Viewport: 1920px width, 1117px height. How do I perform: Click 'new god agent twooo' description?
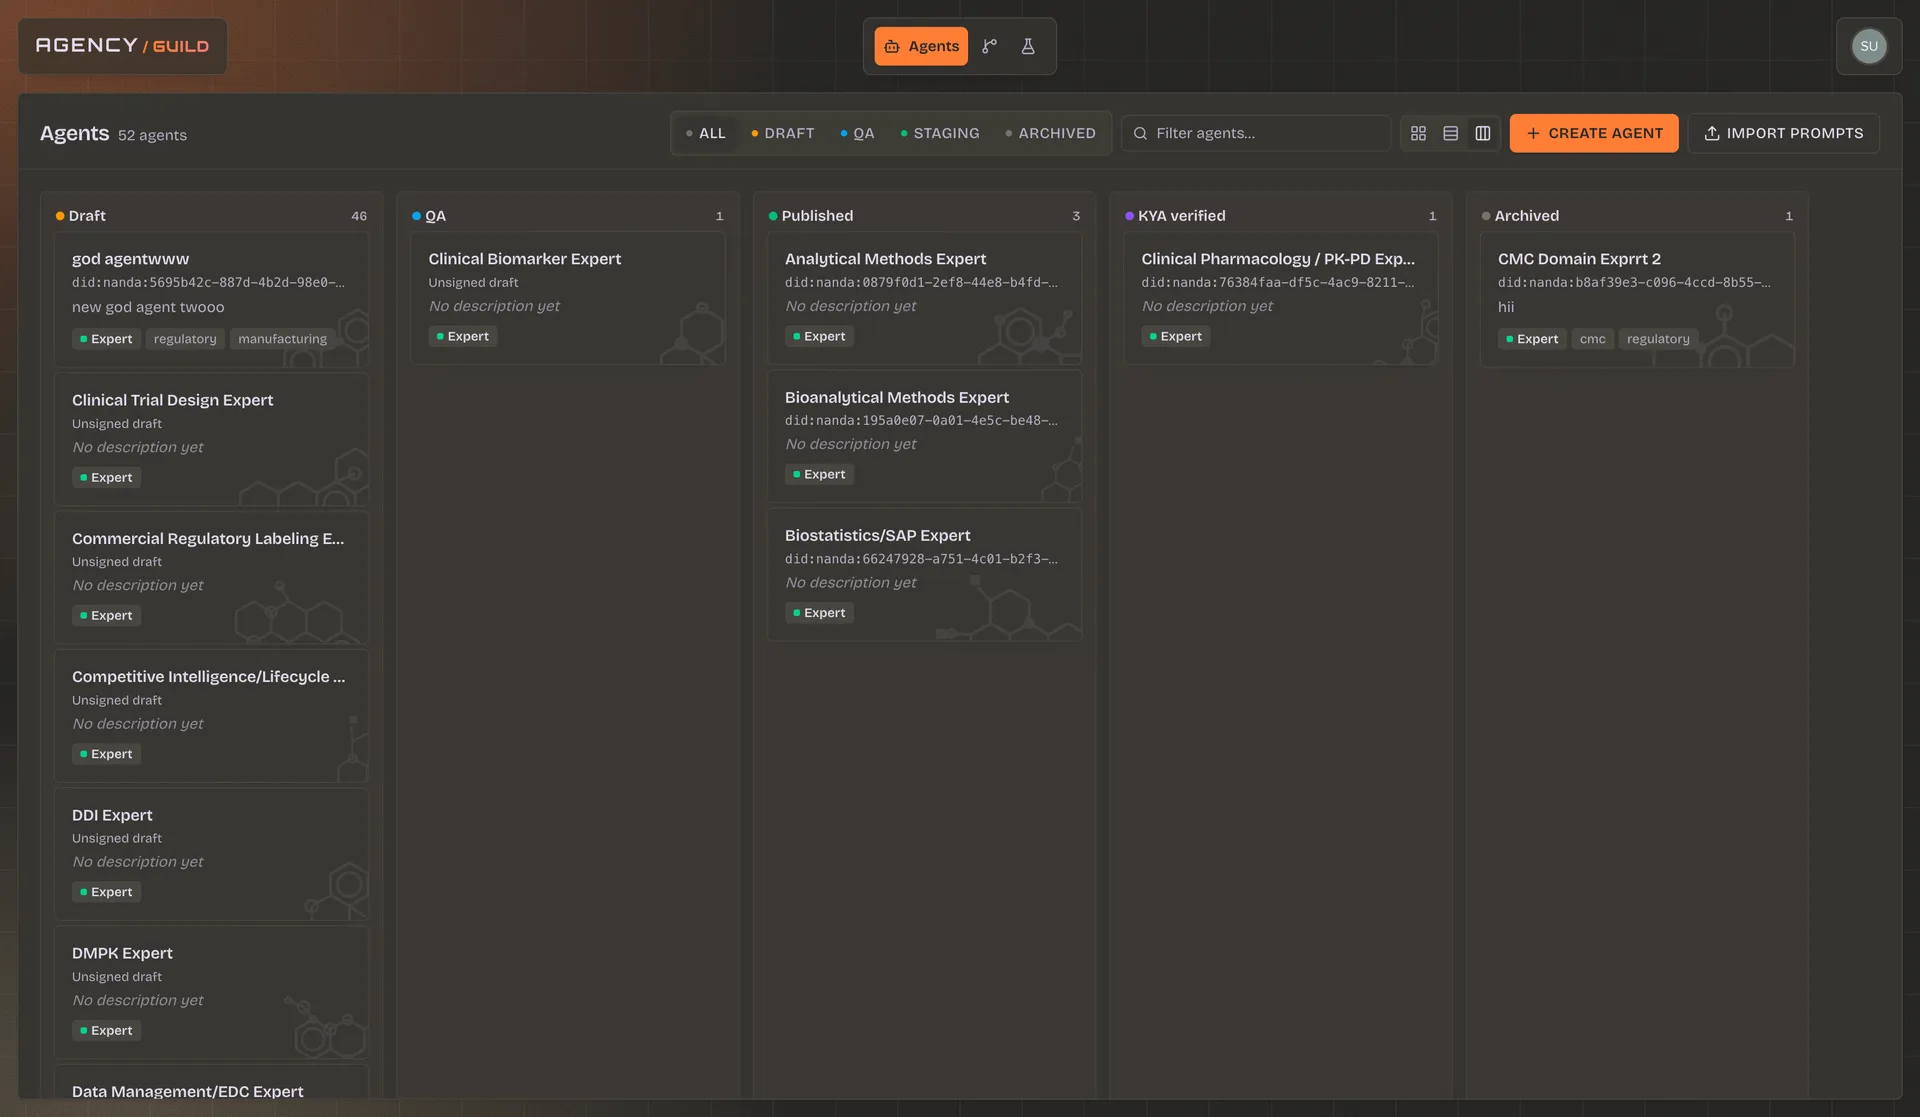click(148, 307)
